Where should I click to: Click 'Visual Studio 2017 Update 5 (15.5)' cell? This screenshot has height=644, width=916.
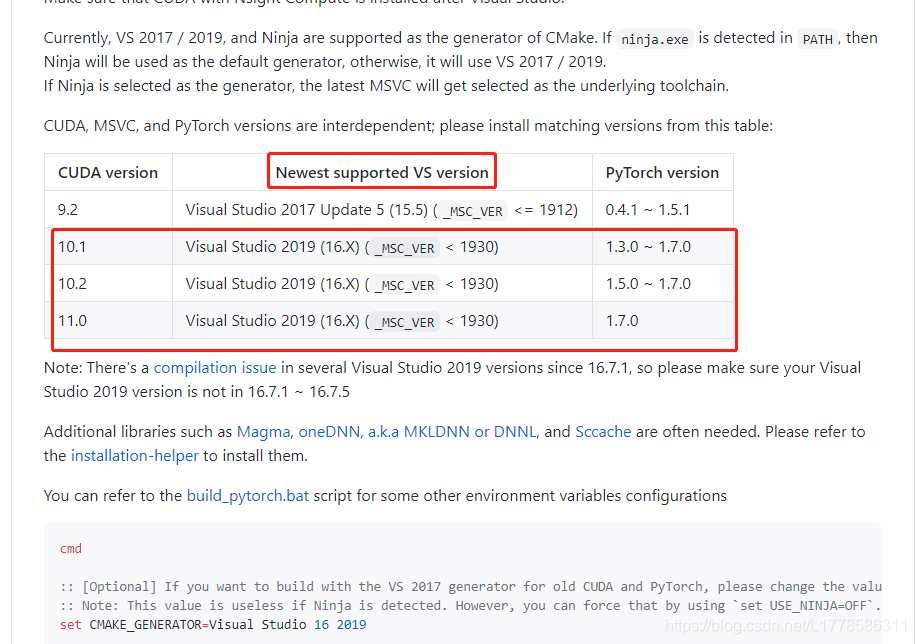pyautogui.click(x=382, y=209)
